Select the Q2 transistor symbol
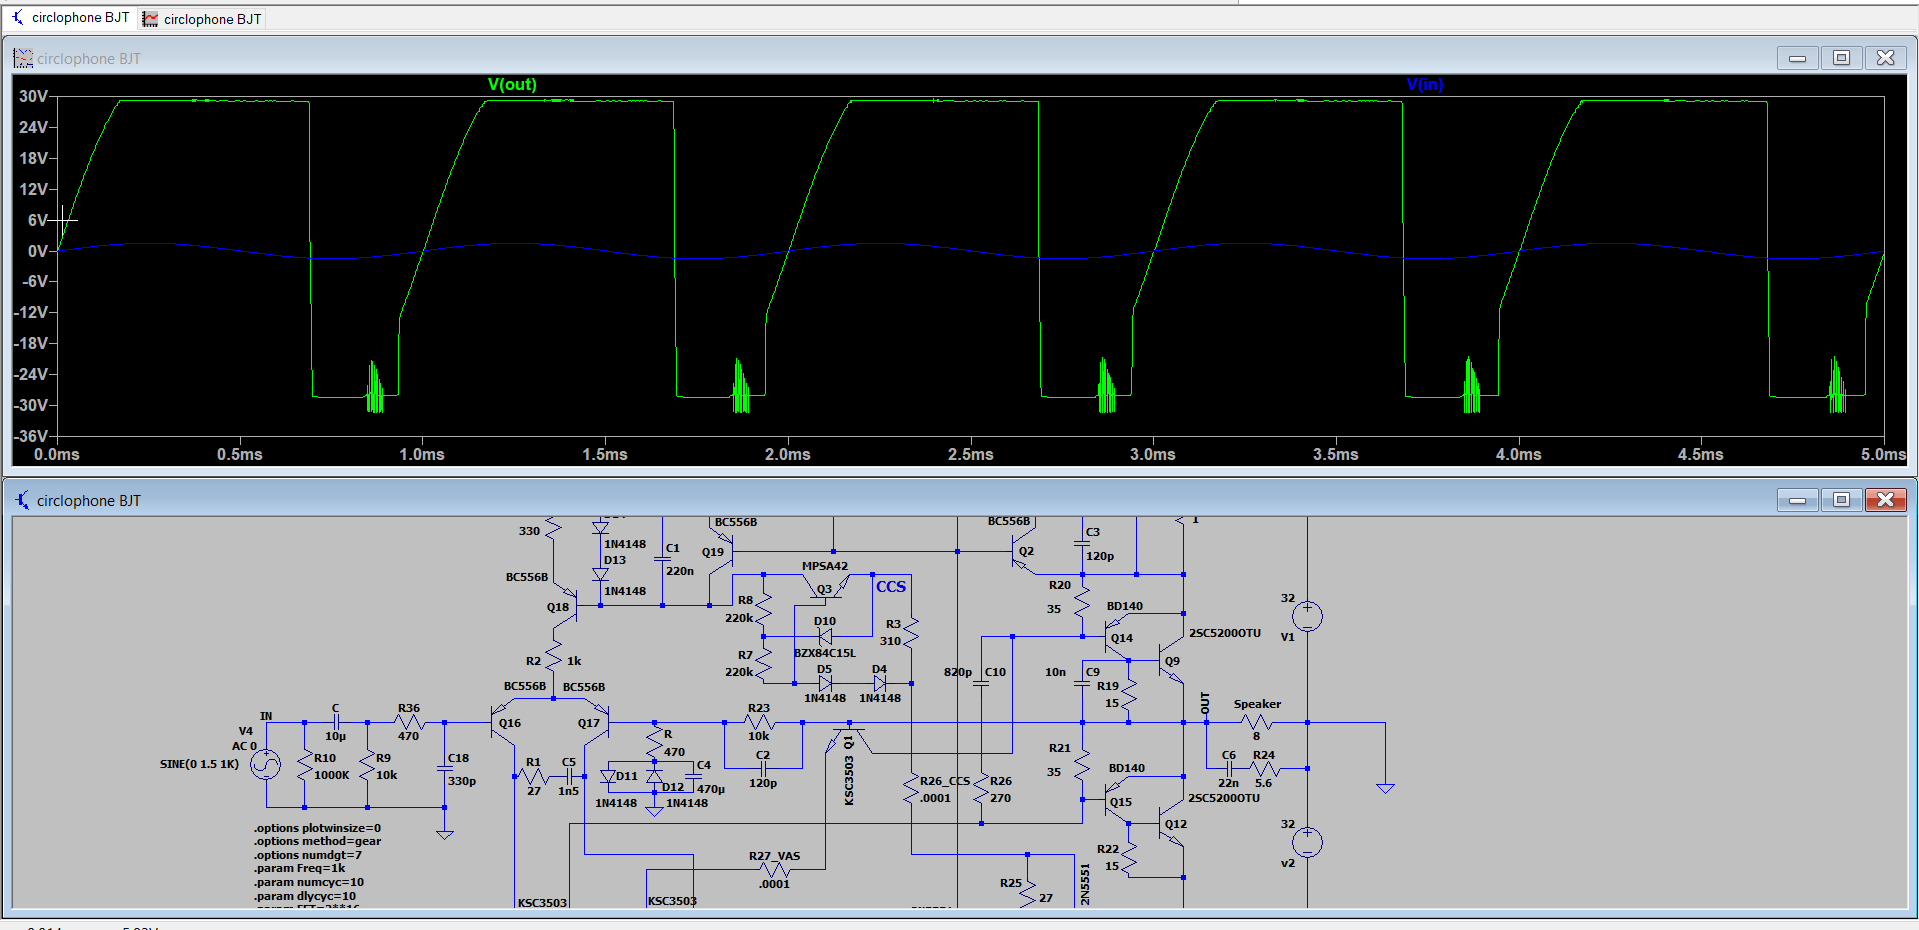 click(x=1023, y=552)
